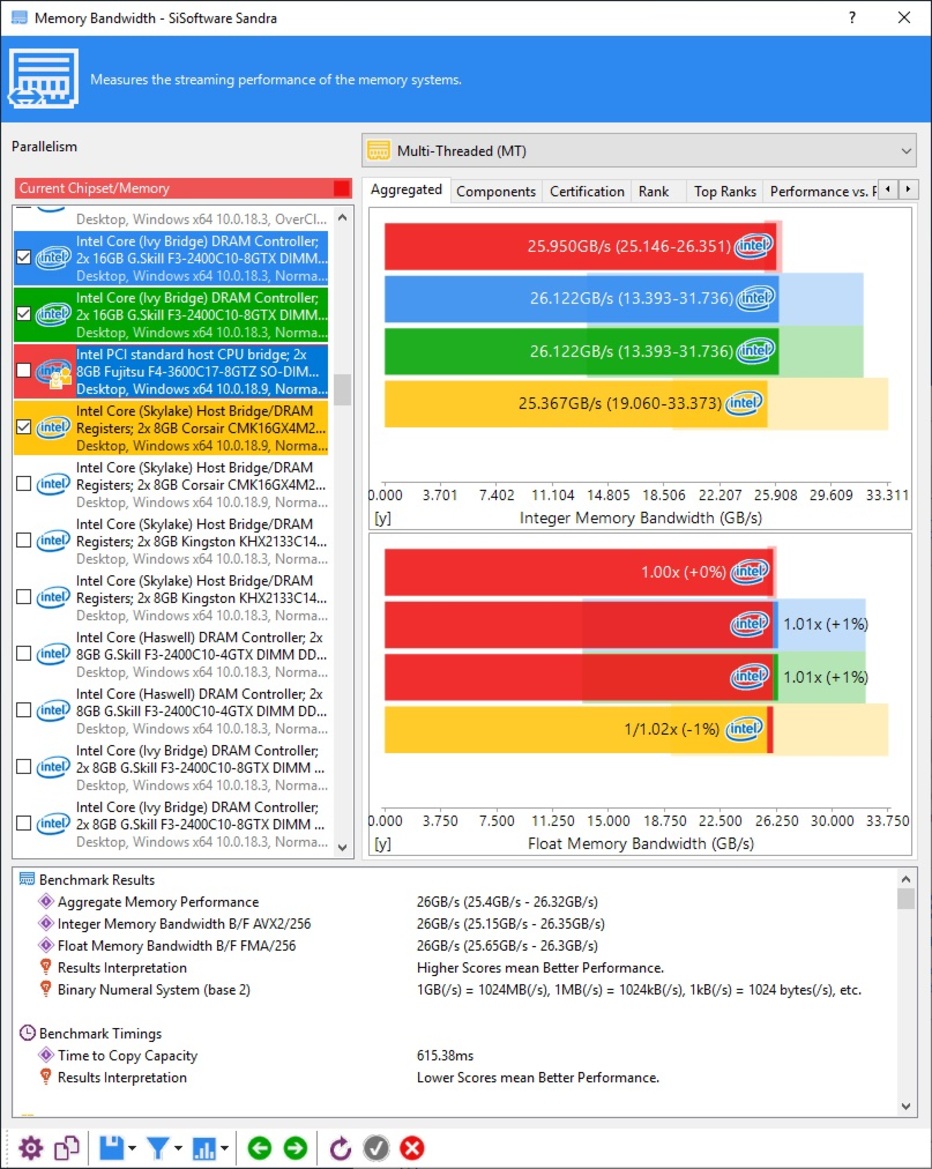
Task: Click the question mark help button
Action: coord(852,17)
